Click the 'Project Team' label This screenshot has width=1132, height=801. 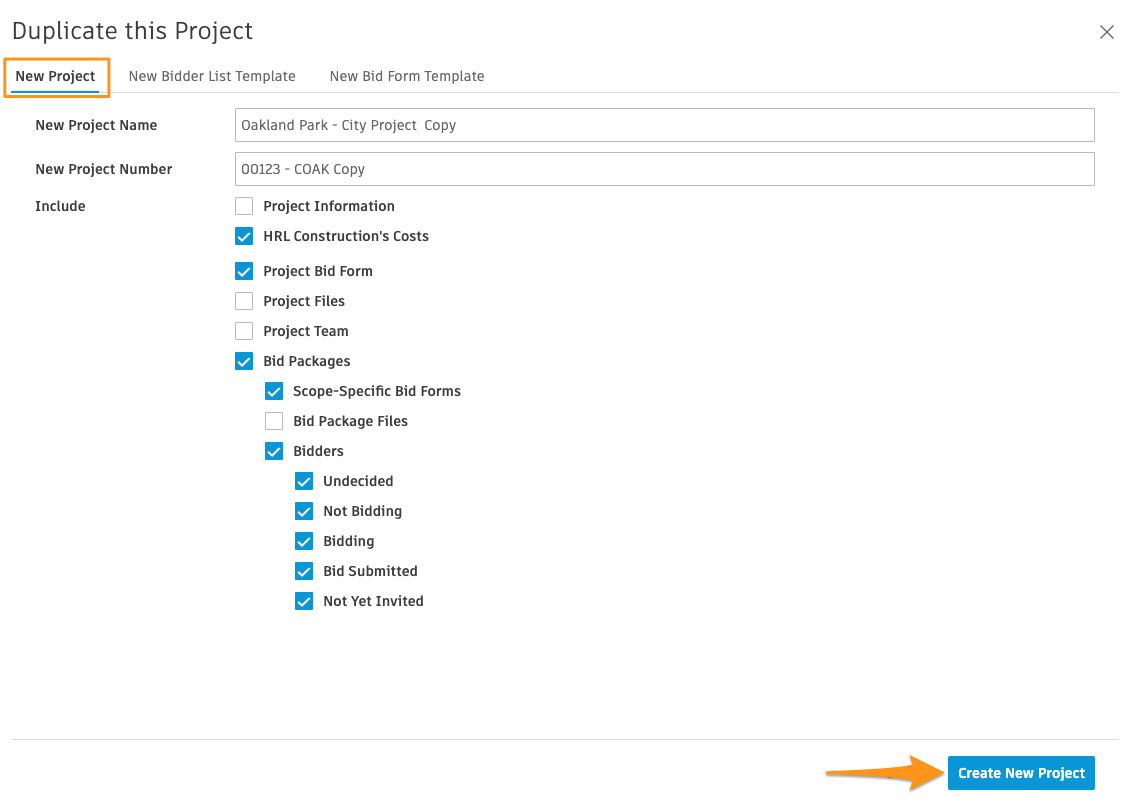click(305, 331)
